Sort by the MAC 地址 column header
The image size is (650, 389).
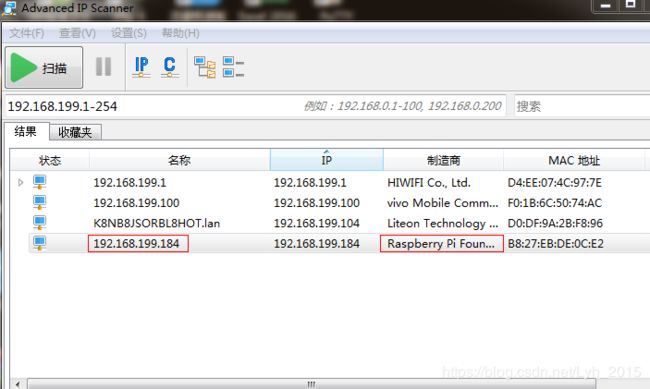click(574, 160)
